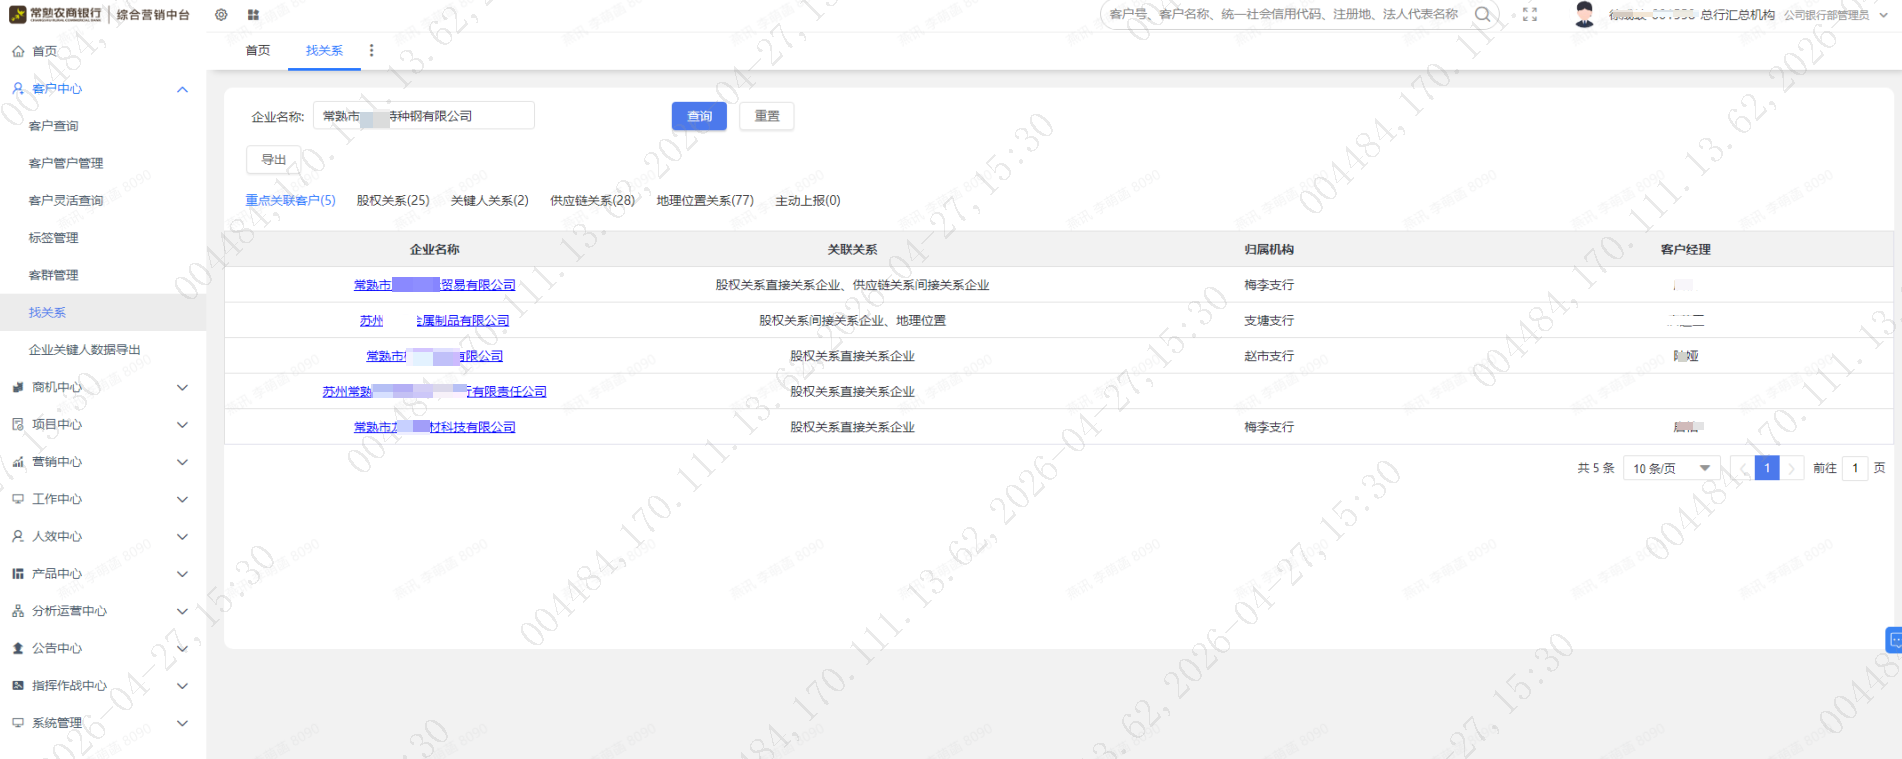Open the settings gear in the top bar
Viewport: 1902px width, 759px height.
[221, 15]
